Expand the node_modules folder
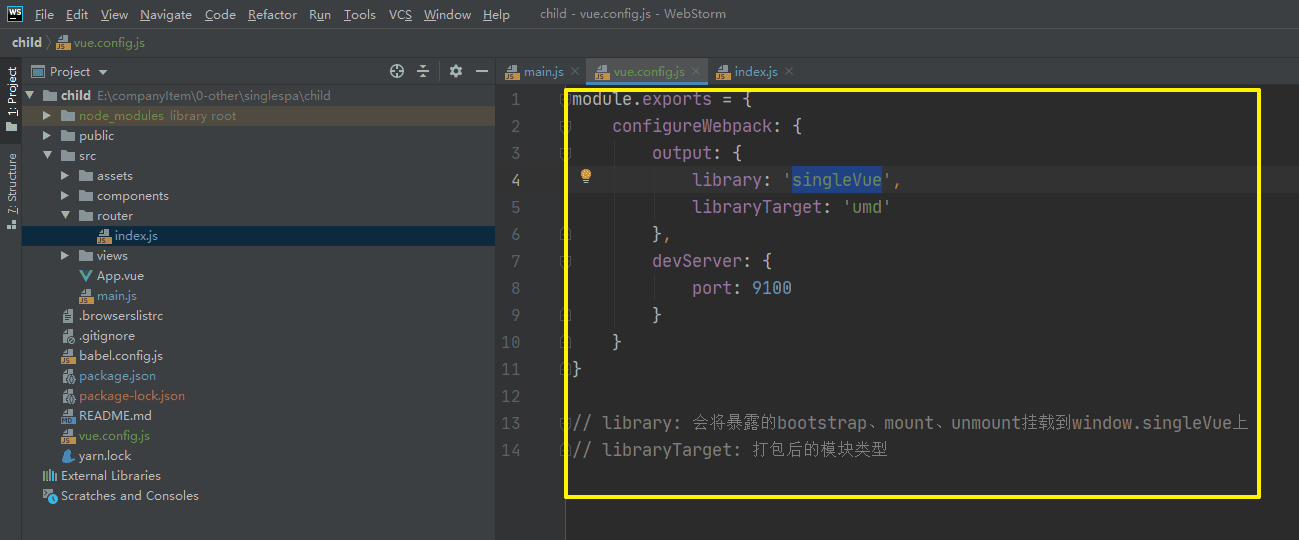This screenshot has height=540, width=1299. 46,116
